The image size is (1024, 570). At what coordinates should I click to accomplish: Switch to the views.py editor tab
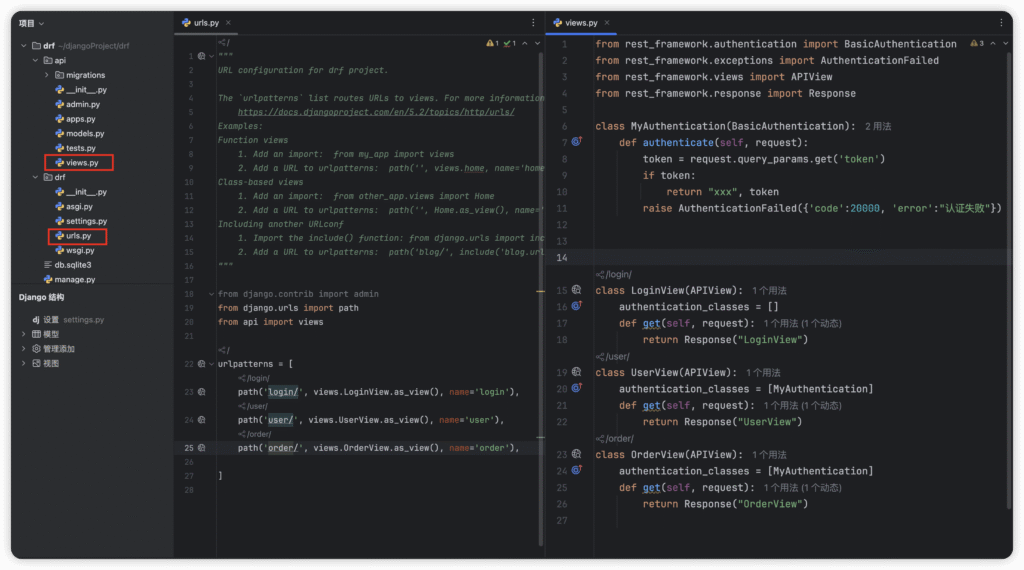[580, 22]
